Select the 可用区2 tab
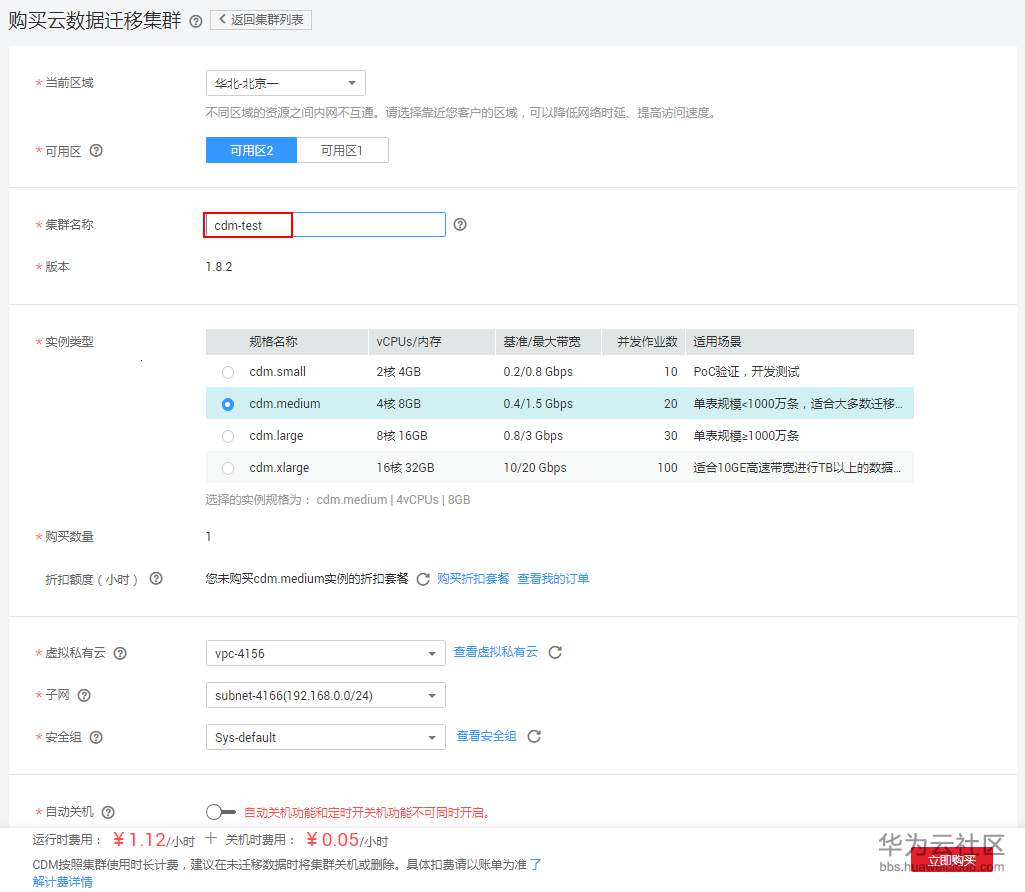This screenshot has height=892, width=1025. point(252,150)
